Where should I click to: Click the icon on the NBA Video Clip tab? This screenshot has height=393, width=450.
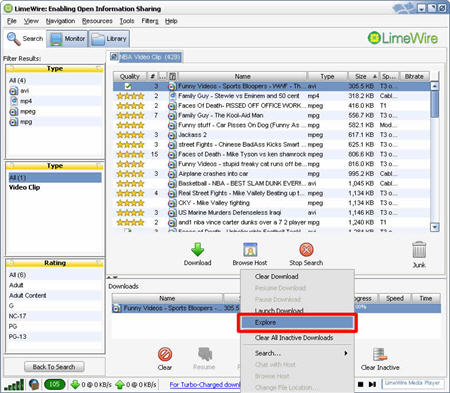click(x=114, y=57)
